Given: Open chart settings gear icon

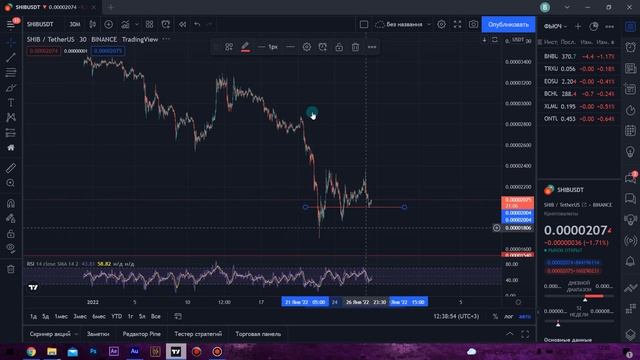Looking at the screenshot, I should coord(441,24).
